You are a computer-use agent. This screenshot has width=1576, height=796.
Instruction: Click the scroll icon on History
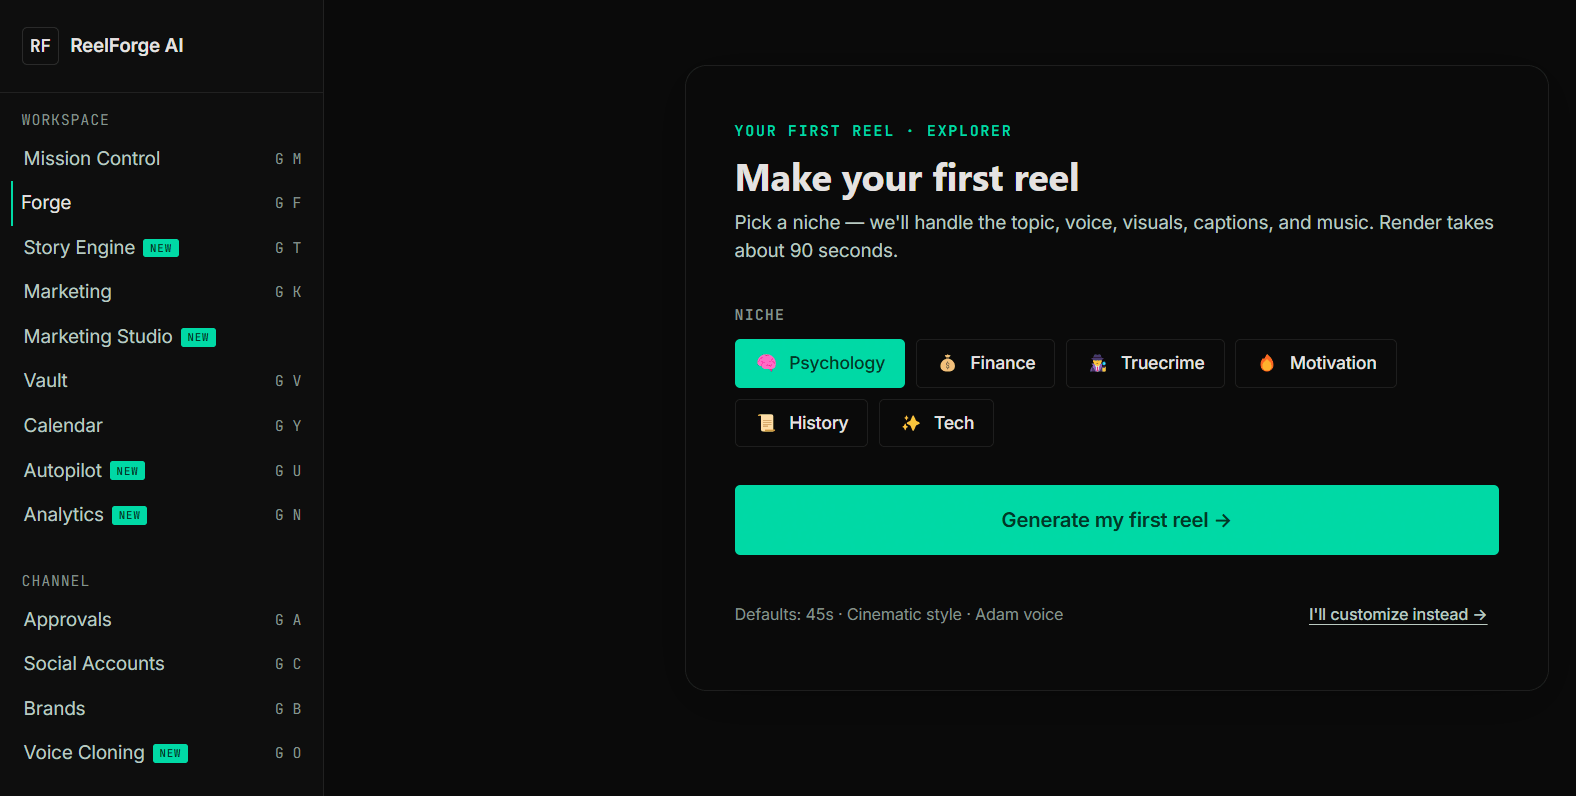(766, 423)
